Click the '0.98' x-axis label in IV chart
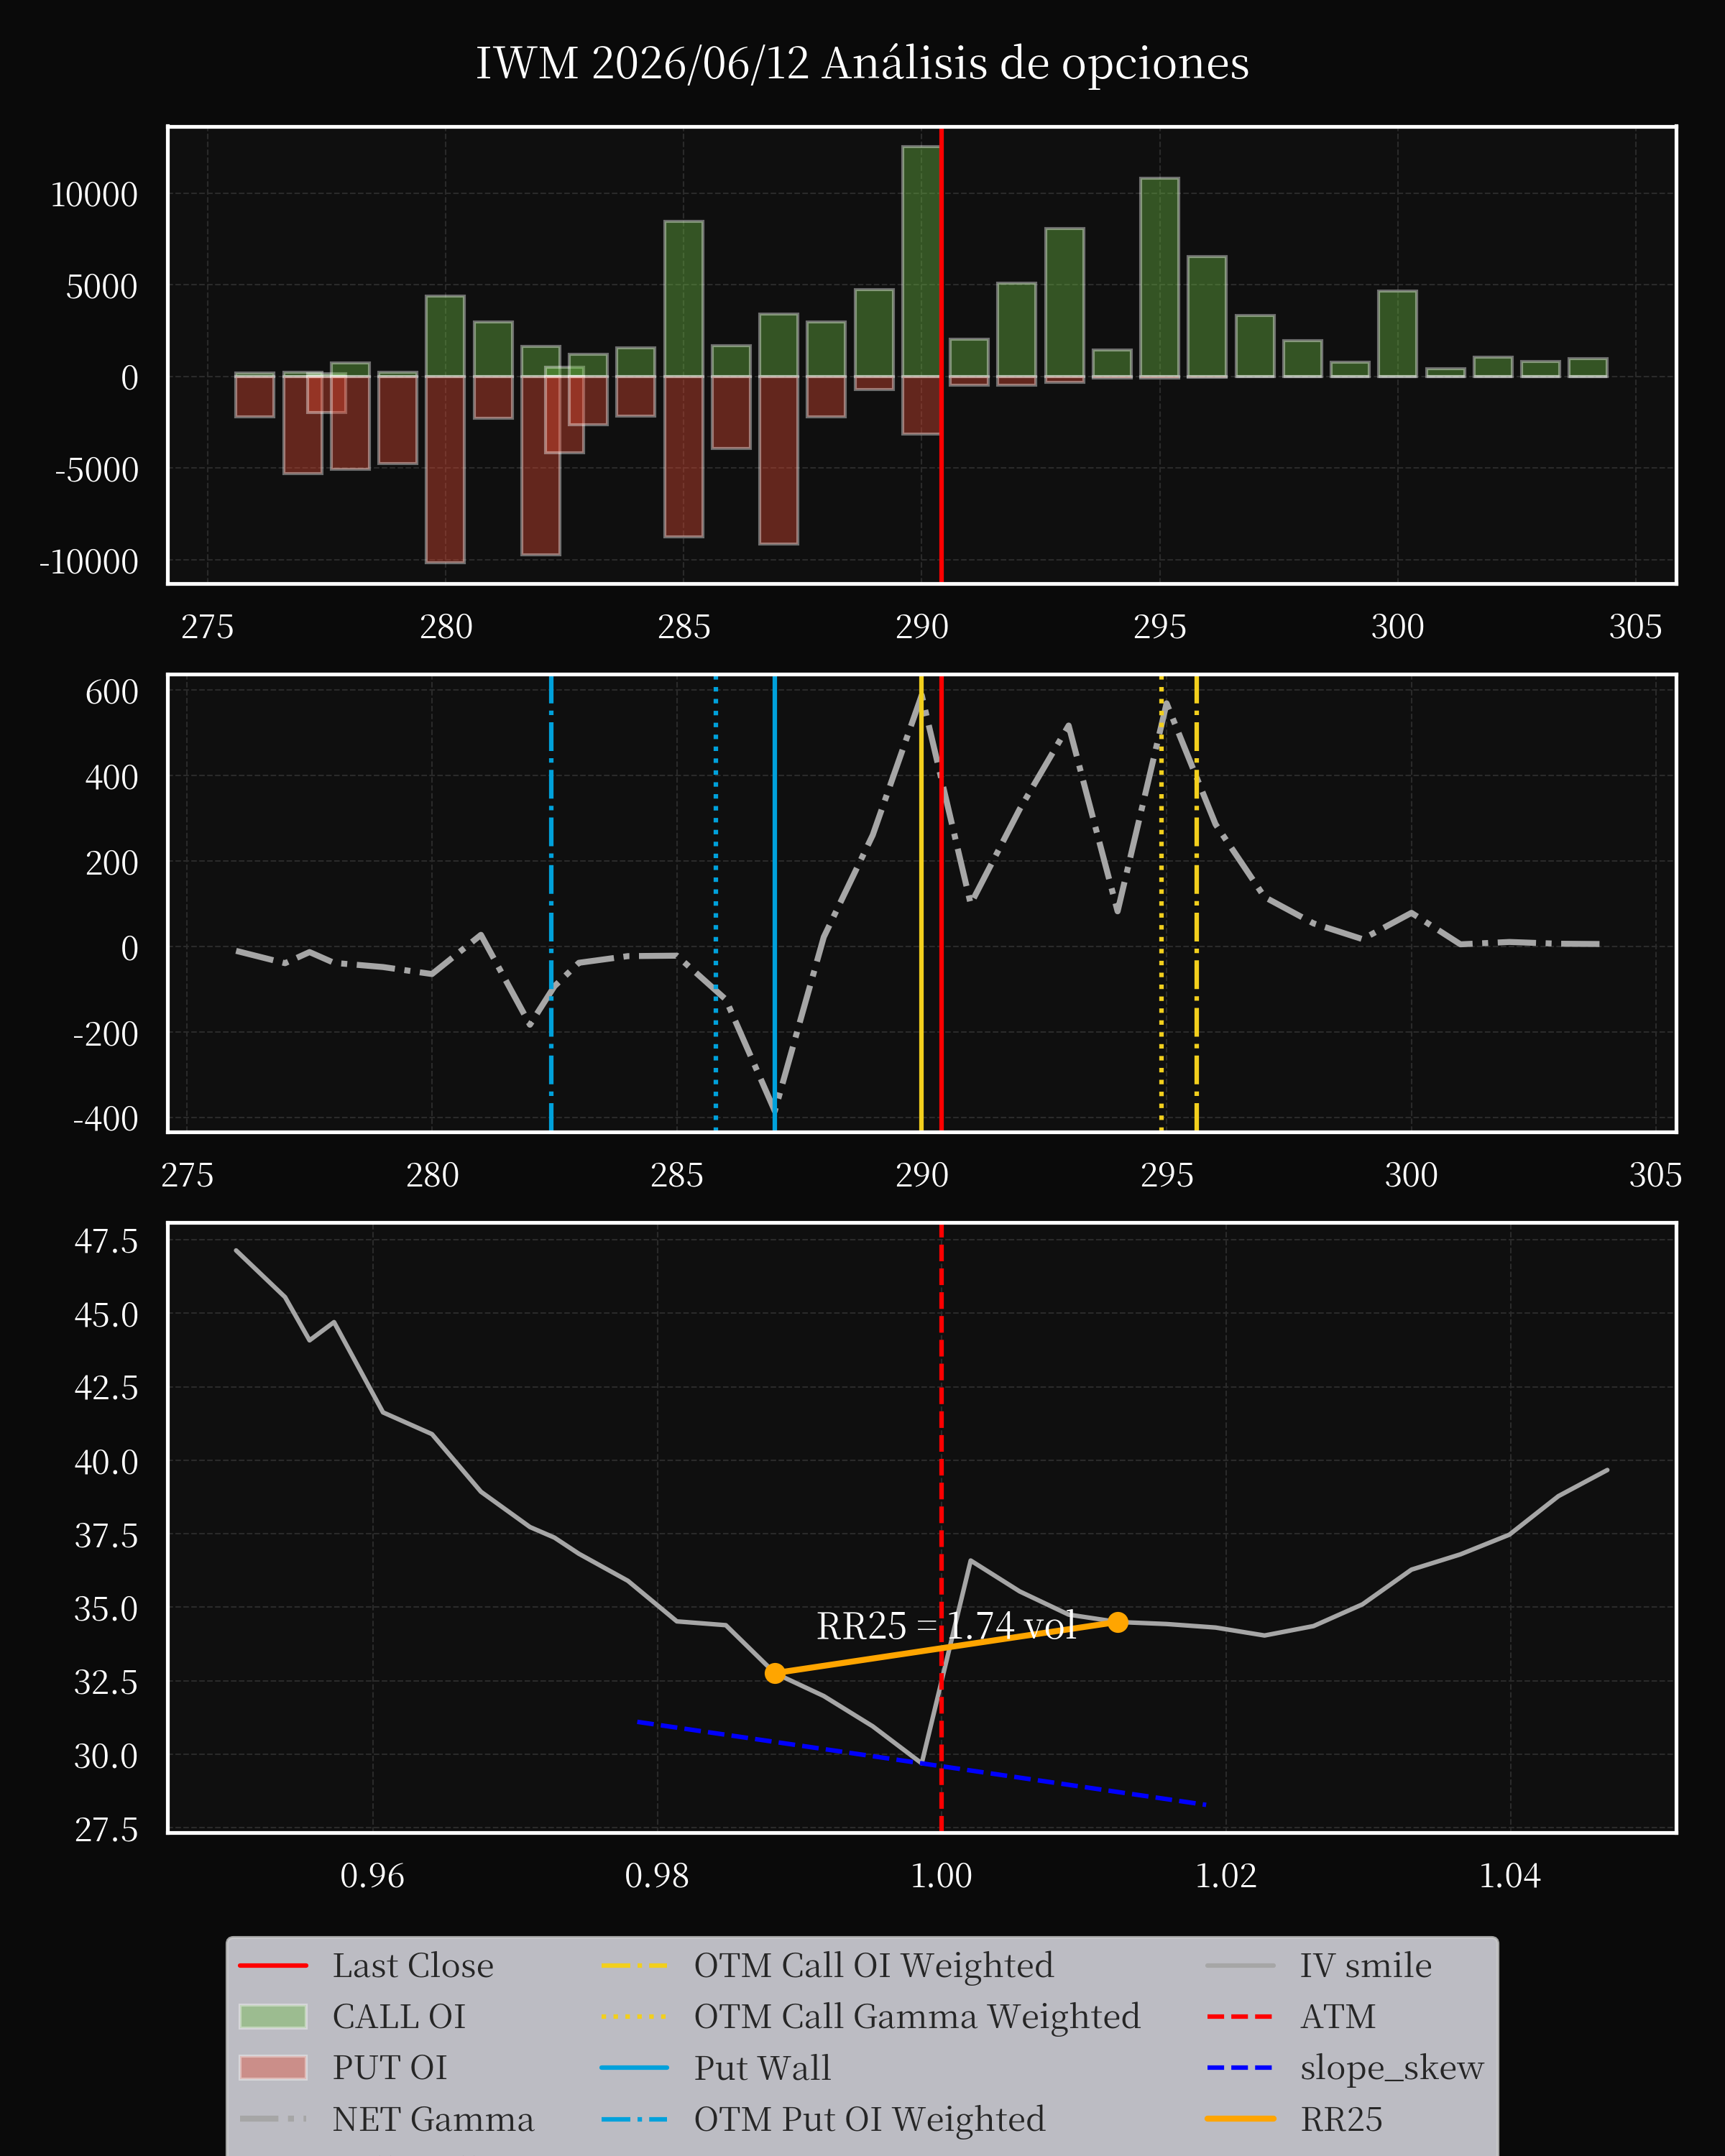Screen dimensions: 1725x2156 tap(657, 1875)
